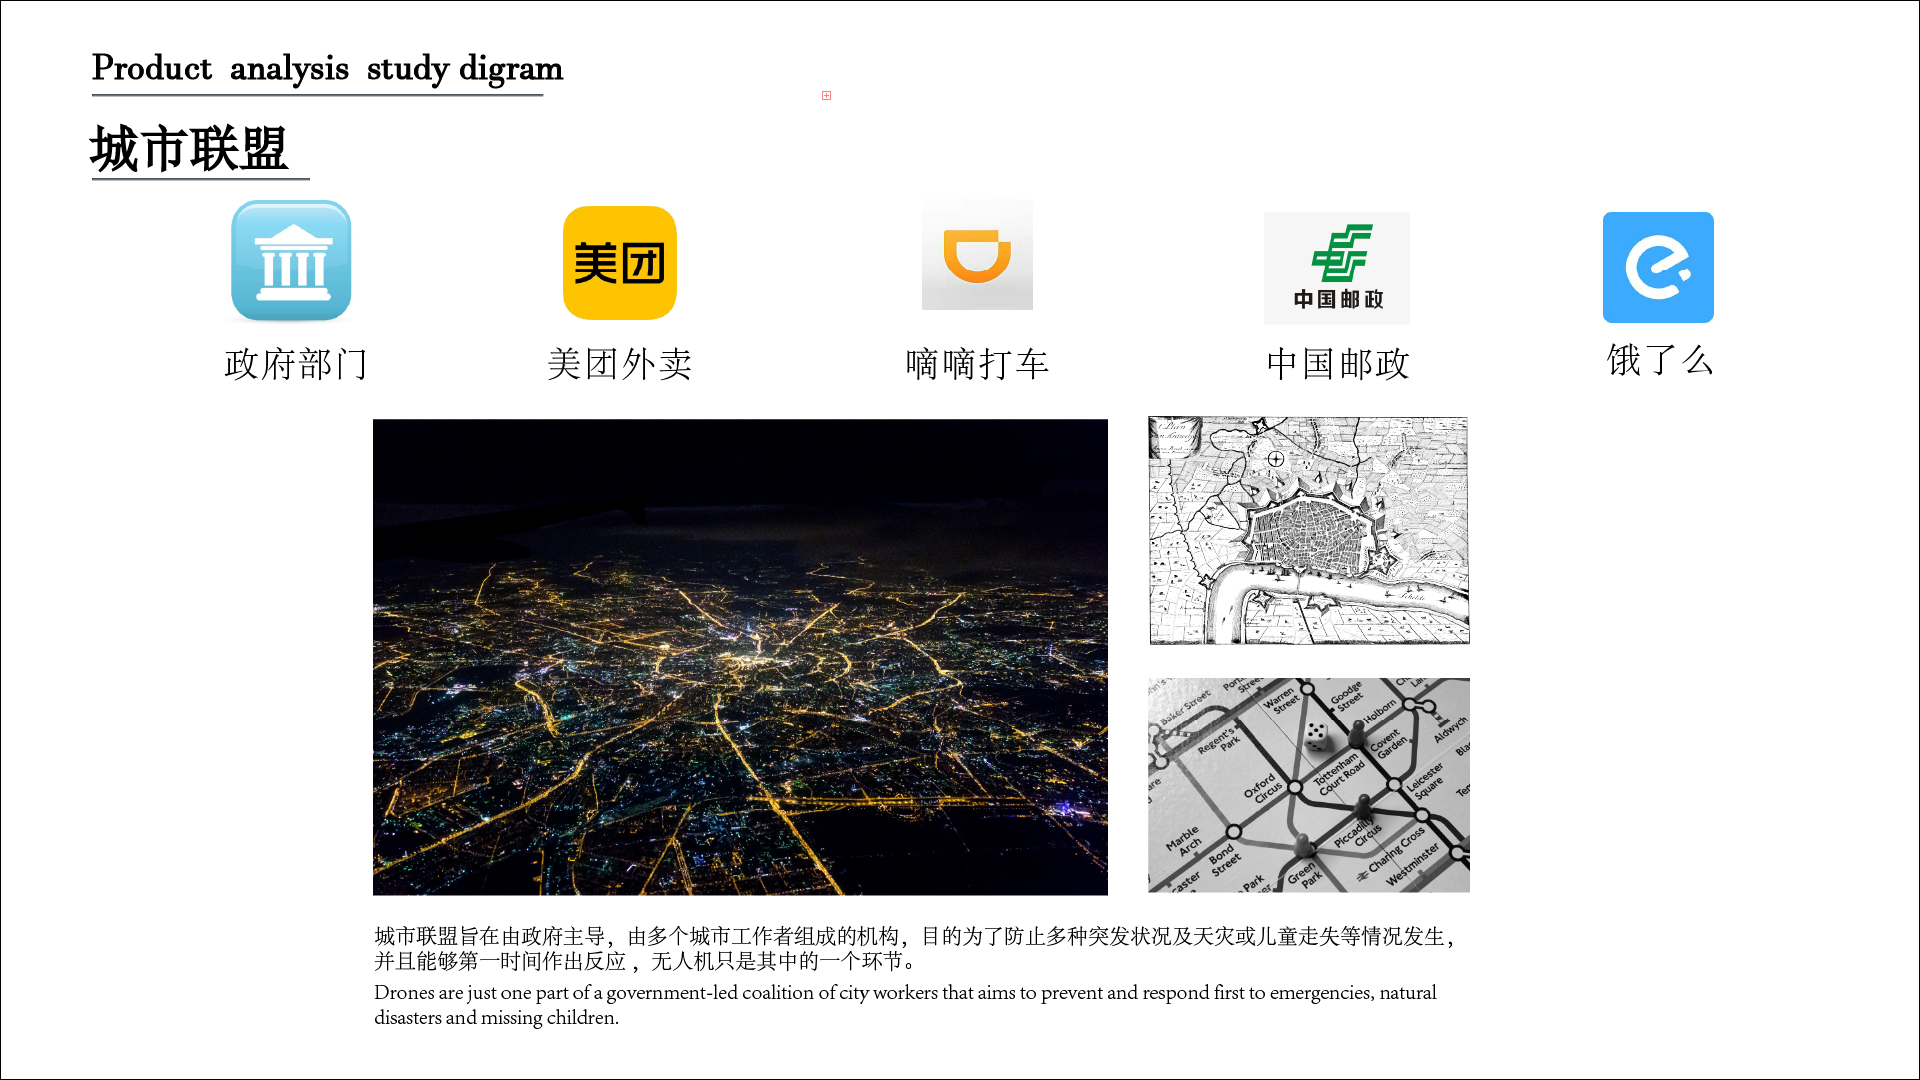1920x1080 pixels.
Task: Click the dice on the tube map
Action: pos(1317,736)
